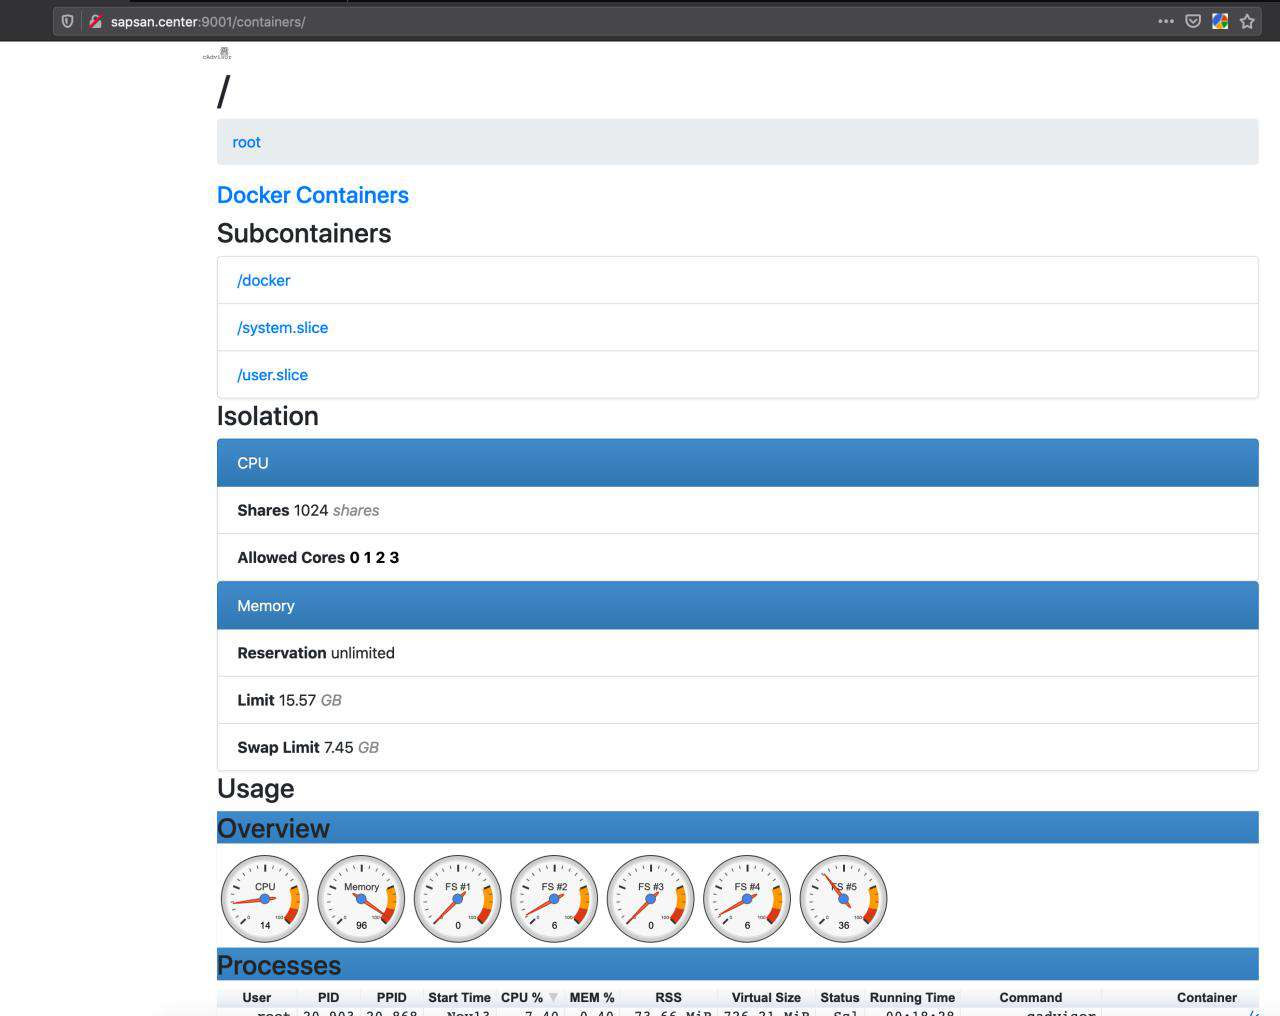
Task: Click the FS #2 gauge
Action: 554,899
